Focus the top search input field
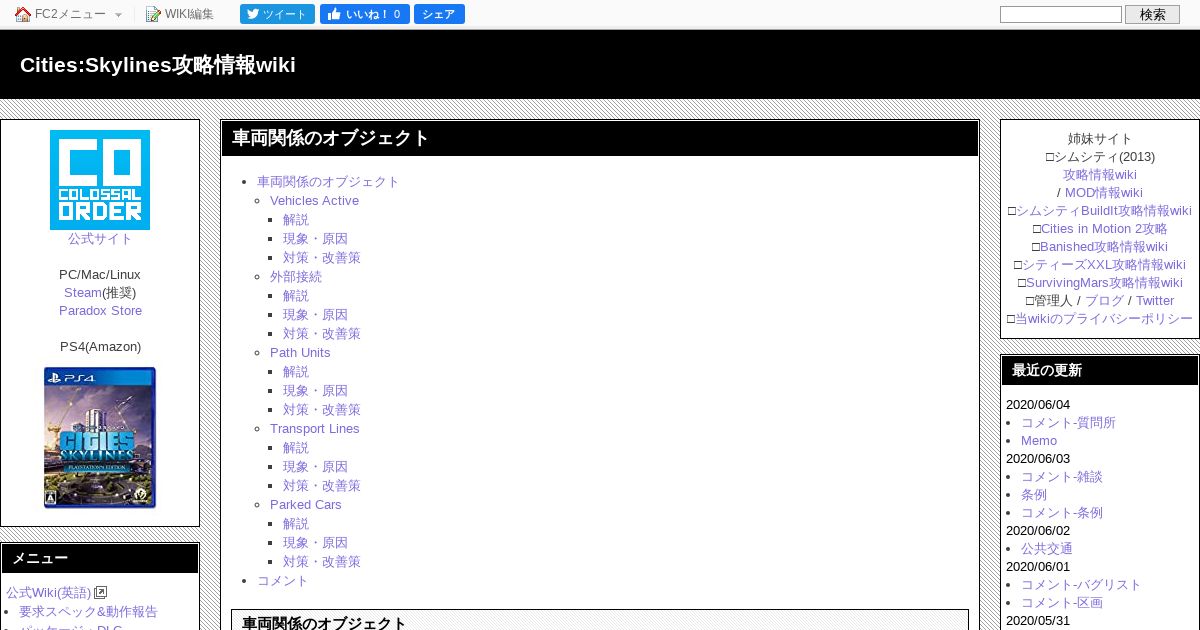The height and width of the screenshot is (630, 1200). 1061,14
